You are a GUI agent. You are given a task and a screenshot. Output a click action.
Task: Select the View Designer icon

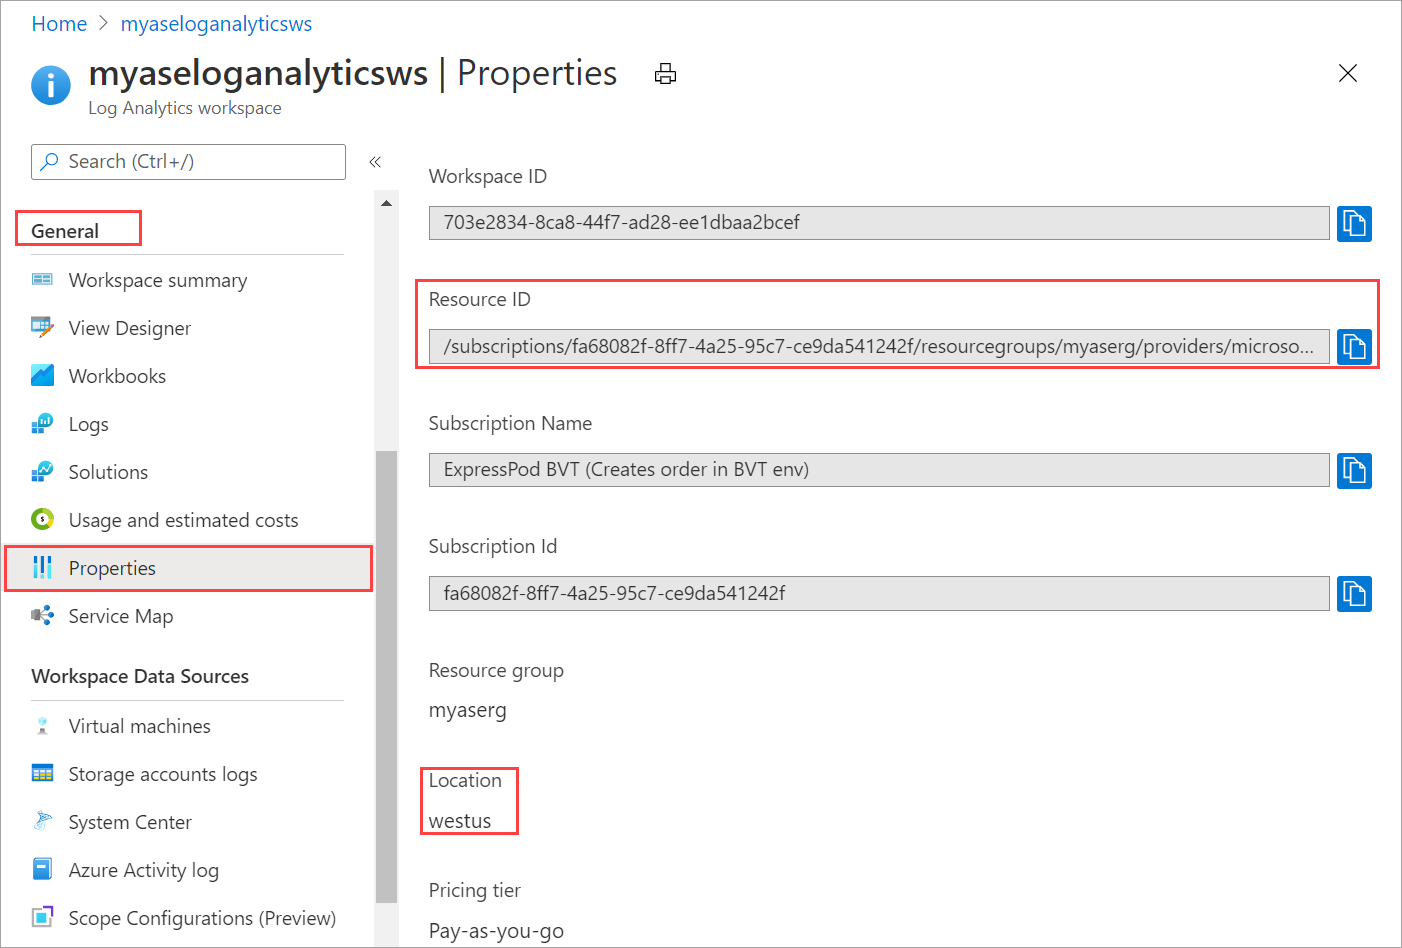coord(43,327)
